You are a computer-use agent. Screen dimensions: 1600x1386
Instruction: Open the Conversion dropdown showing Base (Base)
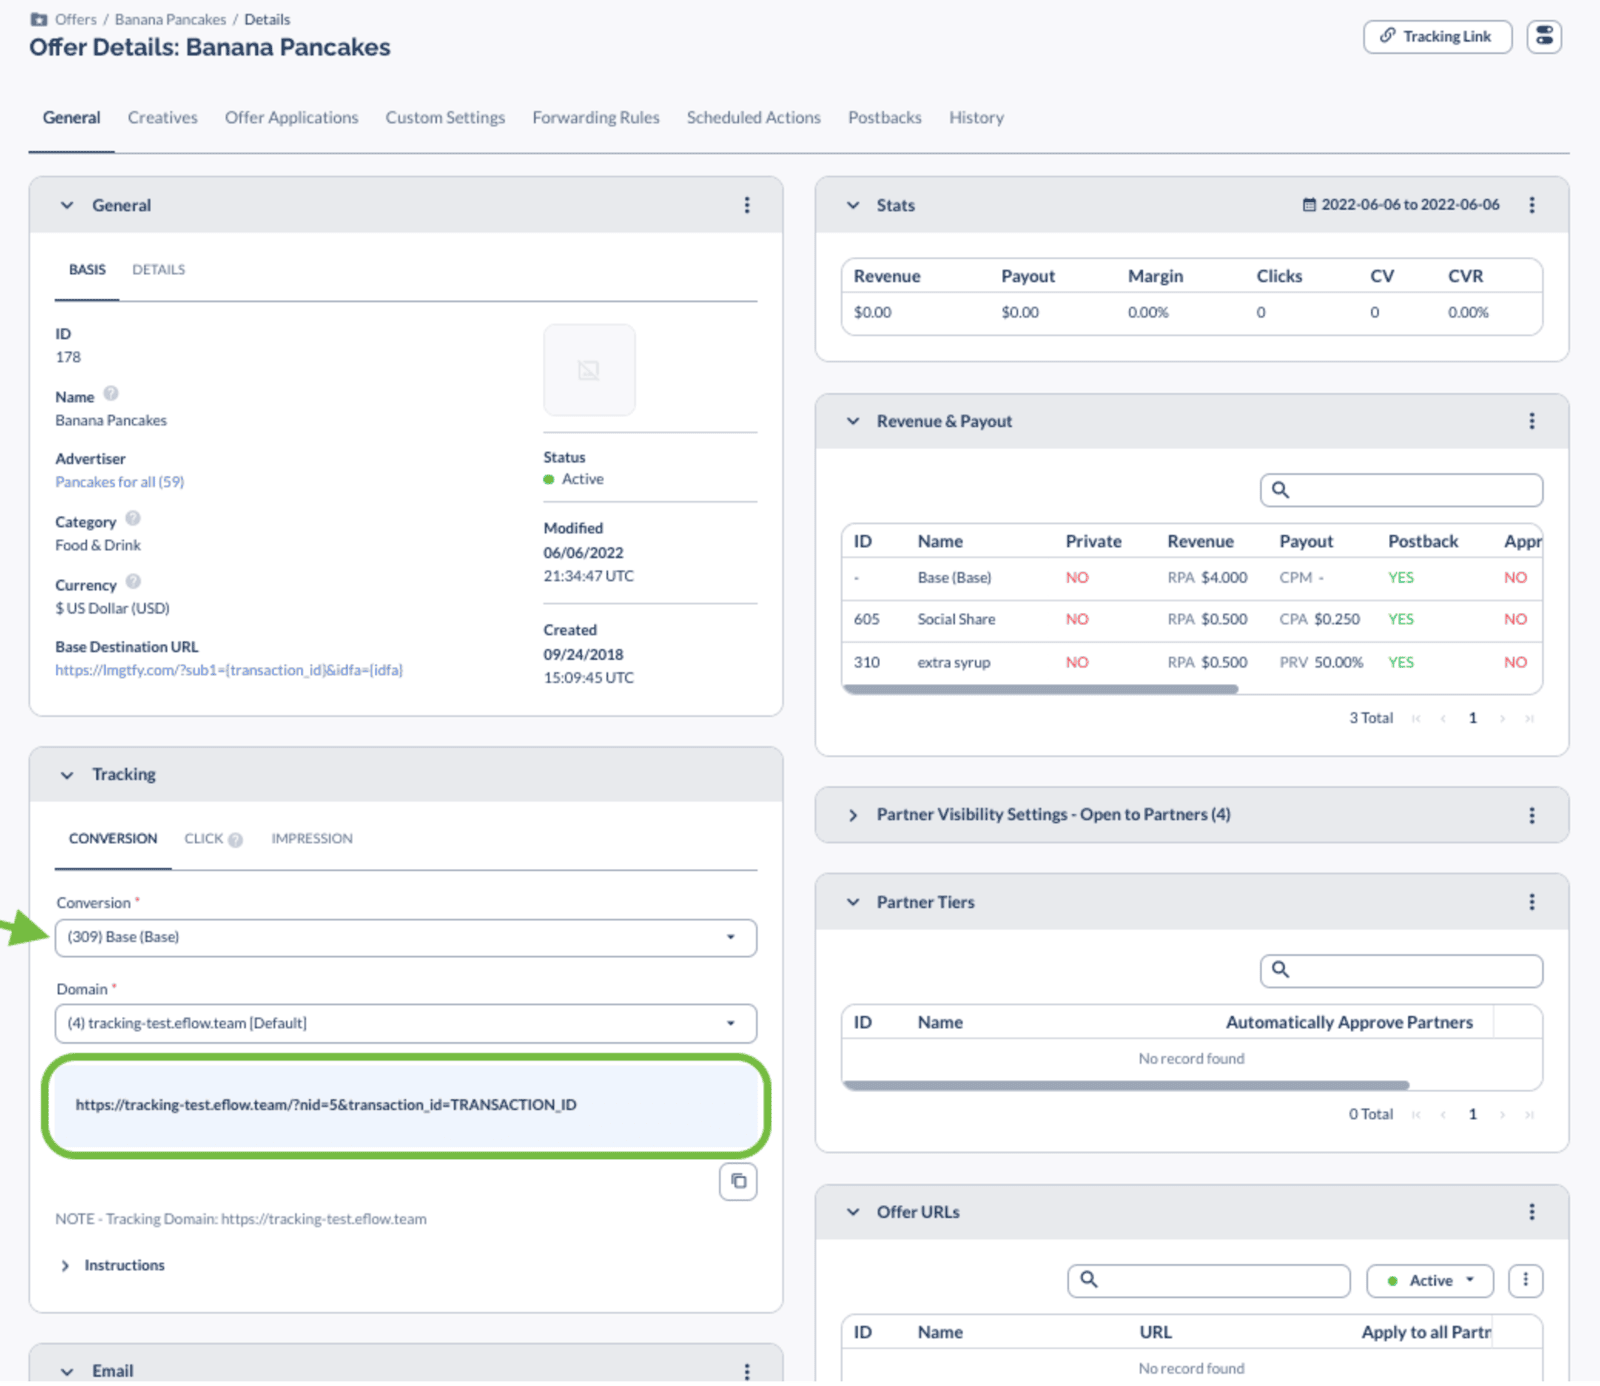coord(406,937)
